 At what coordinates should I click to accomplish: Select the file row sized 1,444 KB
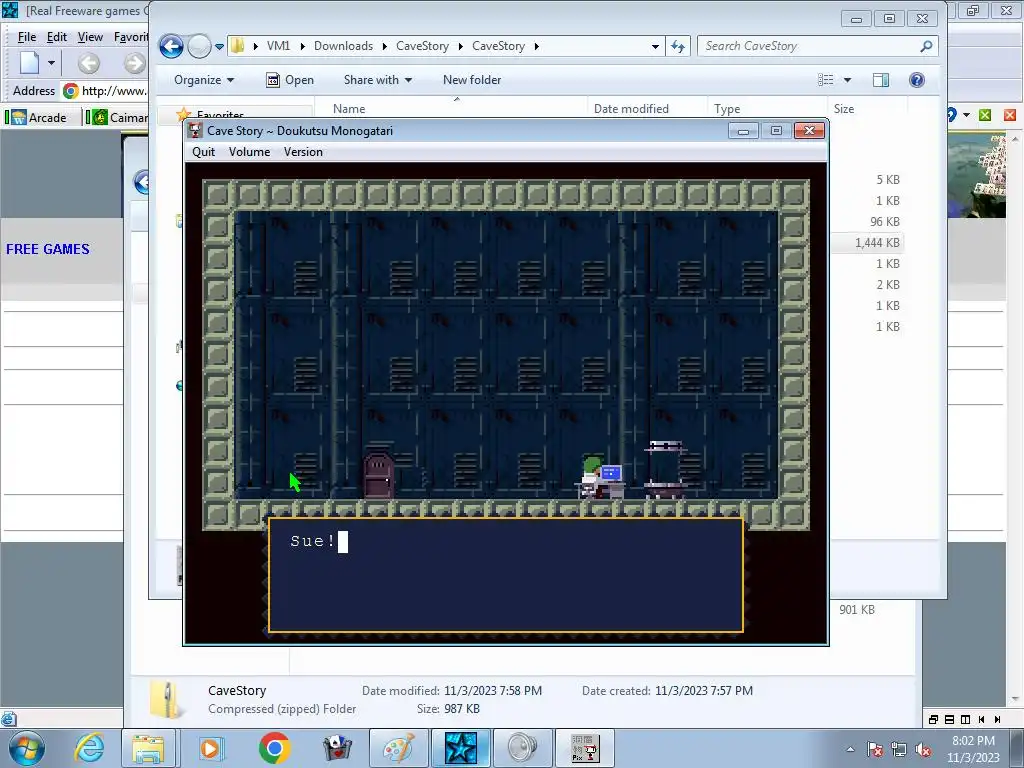867,243
